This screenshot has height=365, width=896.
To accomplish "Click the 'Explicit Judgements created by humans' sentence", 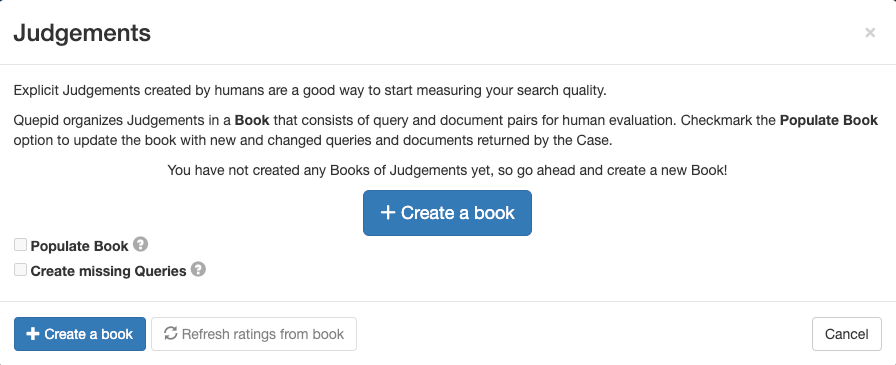I will point(310,90).
